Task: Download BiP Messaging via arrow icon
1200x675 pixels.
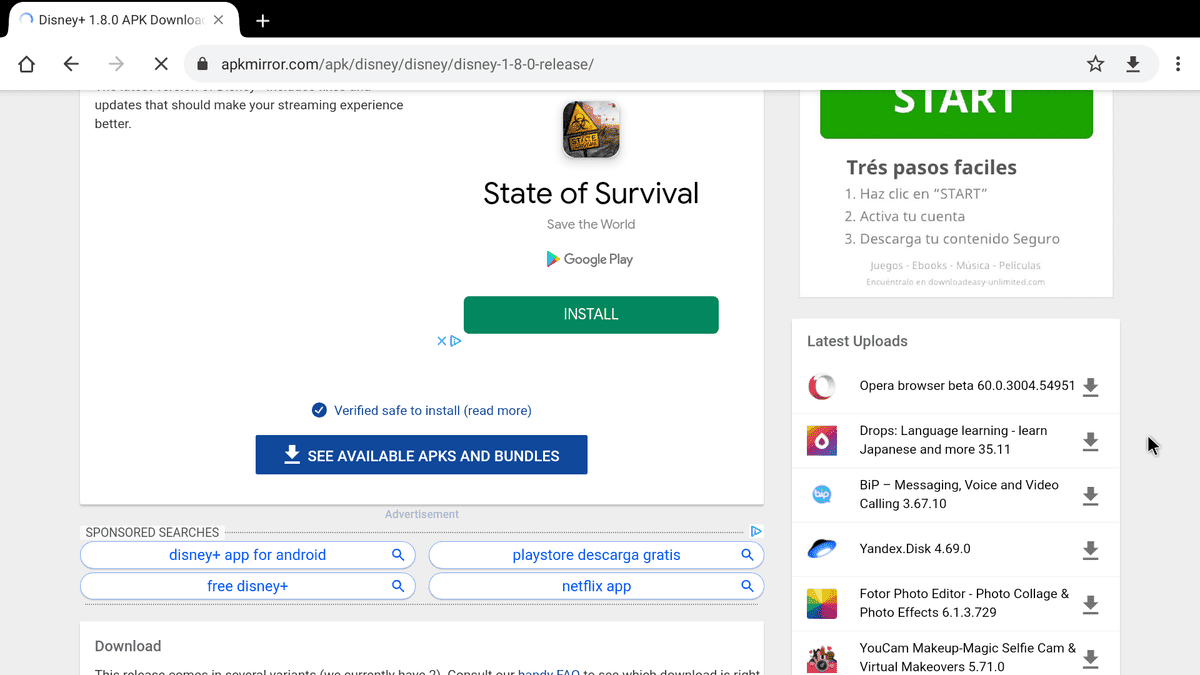Action: pyautogui.click(x=1091, y=496)
